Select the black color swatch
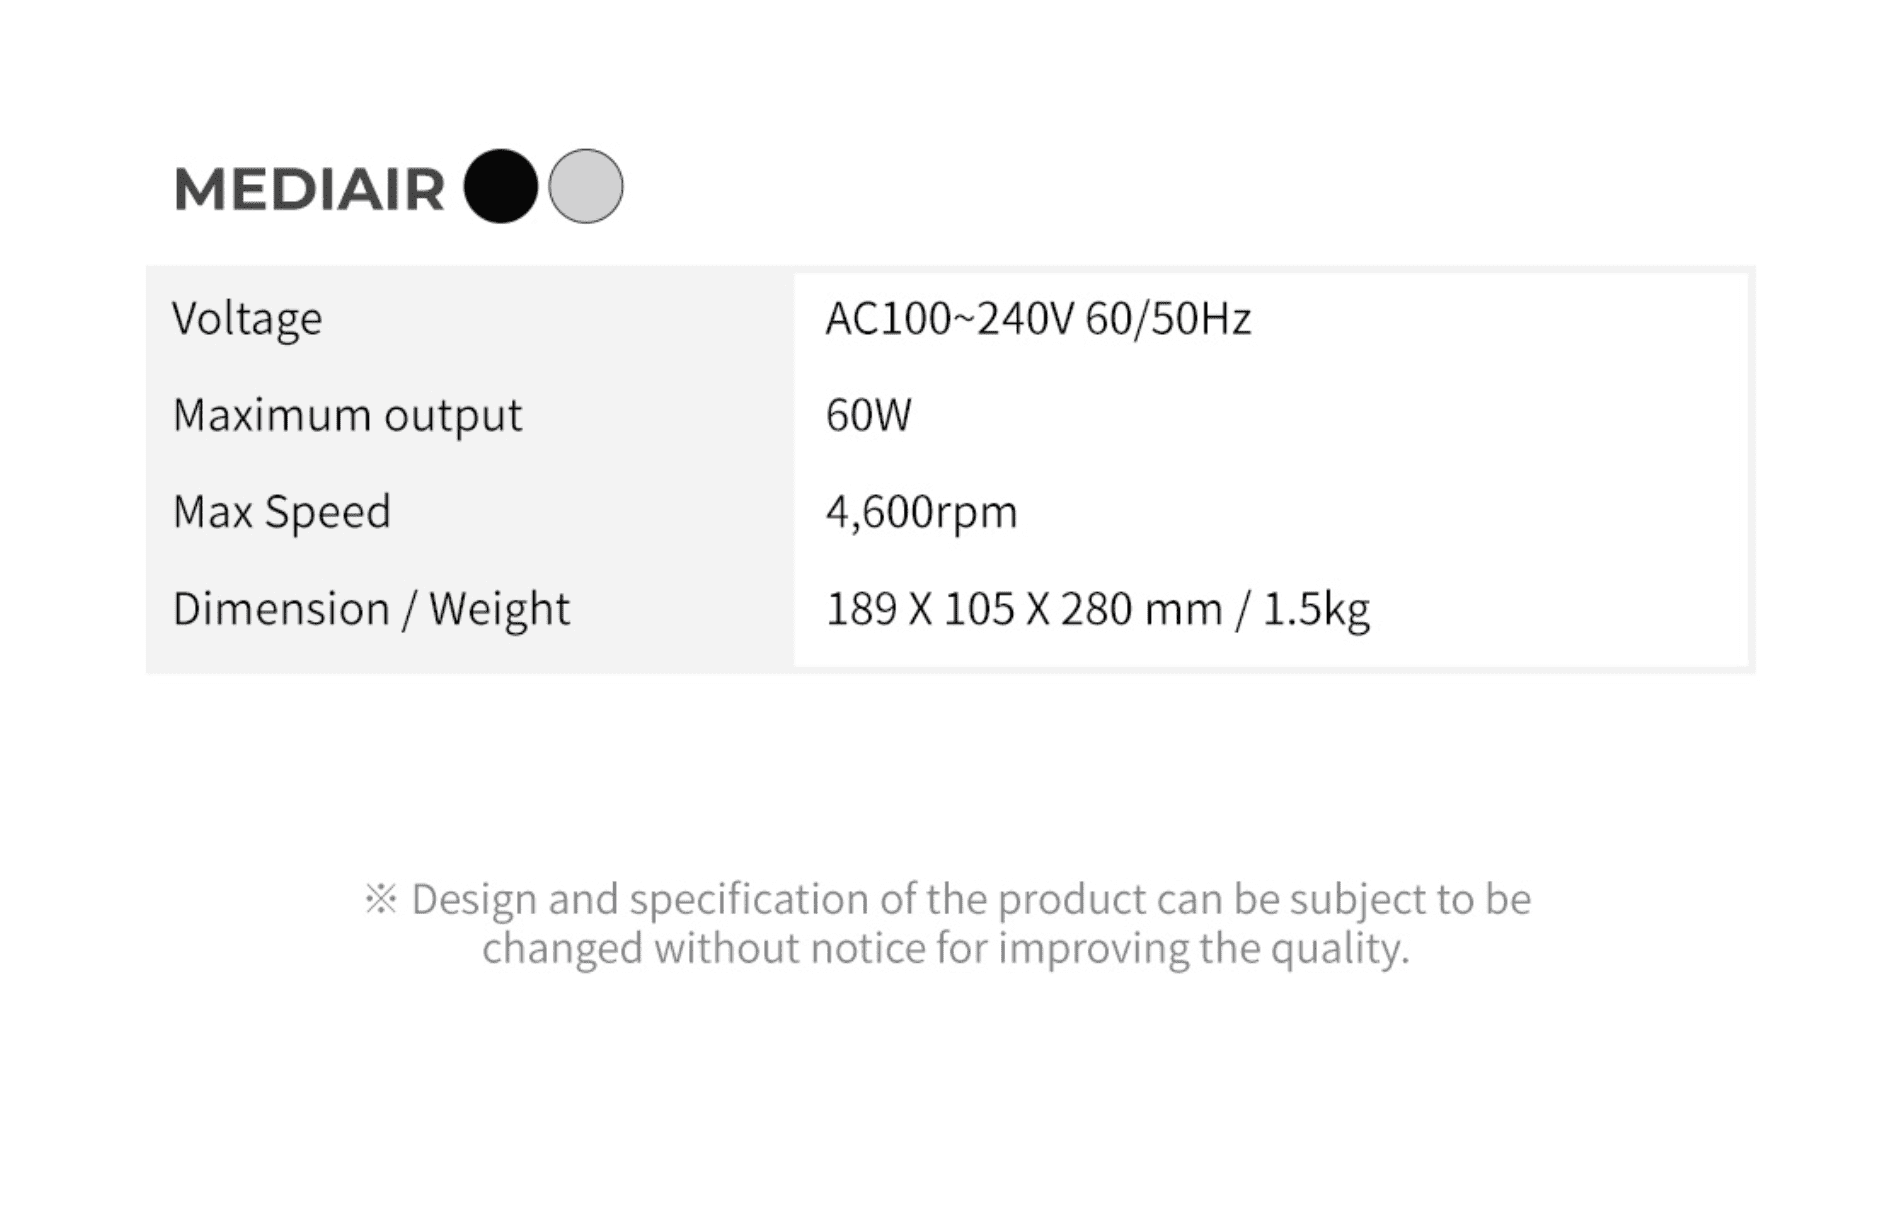1894x1208 pixels. (x=500, y=187)
